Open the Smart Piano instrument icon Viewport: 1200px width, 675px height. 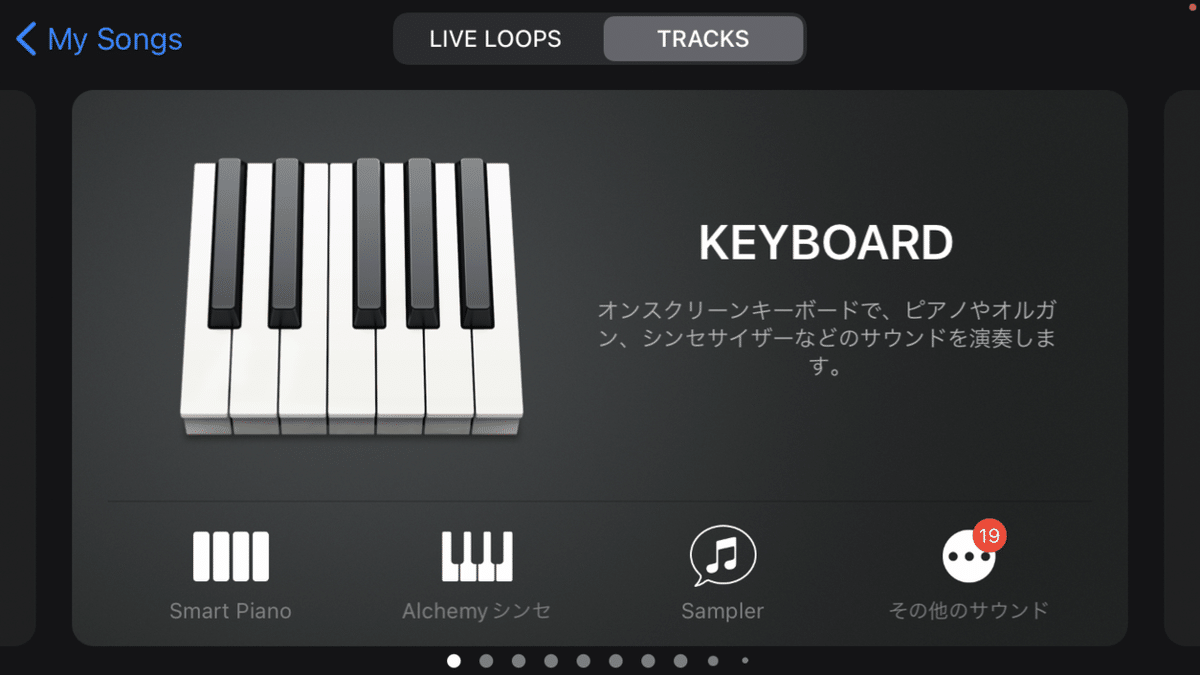pos(231,556)
